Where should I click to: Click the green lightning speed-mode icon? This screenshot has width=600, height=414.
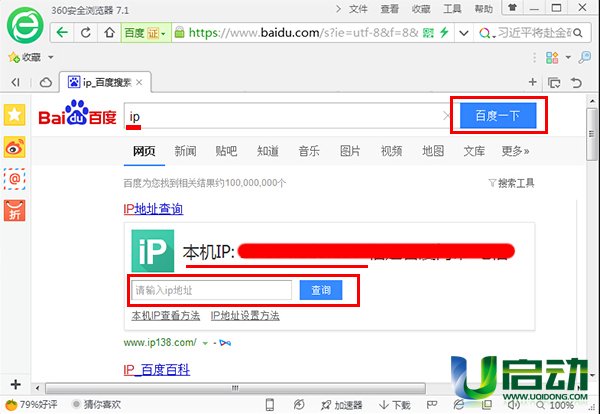[444, 33]
